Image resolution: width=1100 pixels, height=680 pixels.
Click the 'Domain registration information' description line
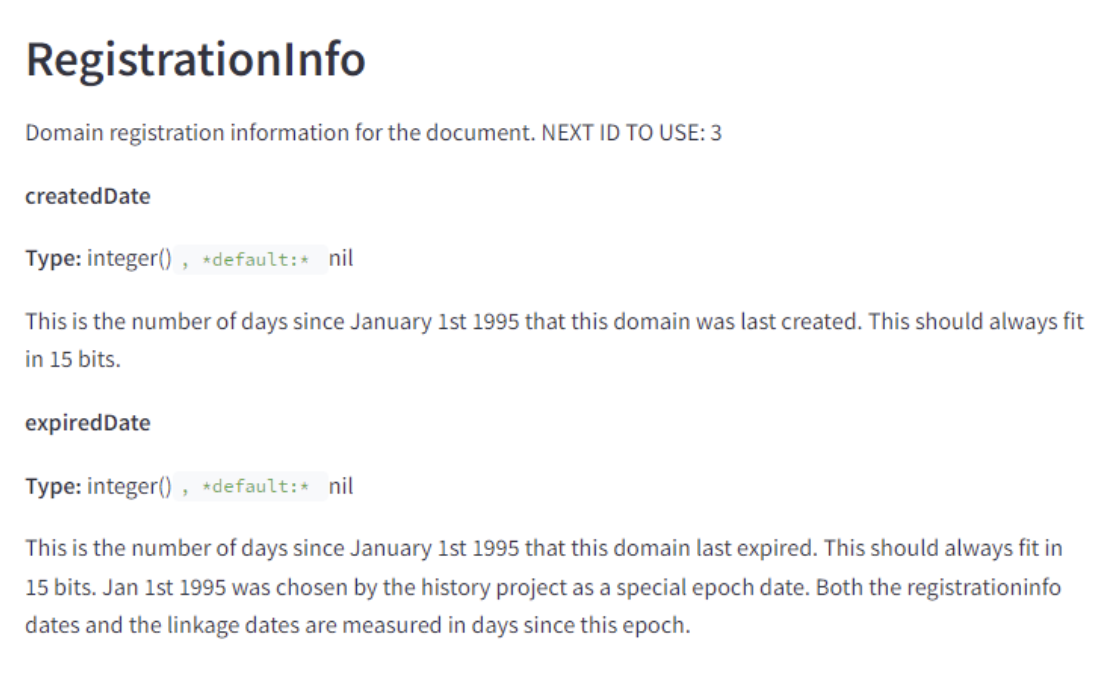[280, 133]
